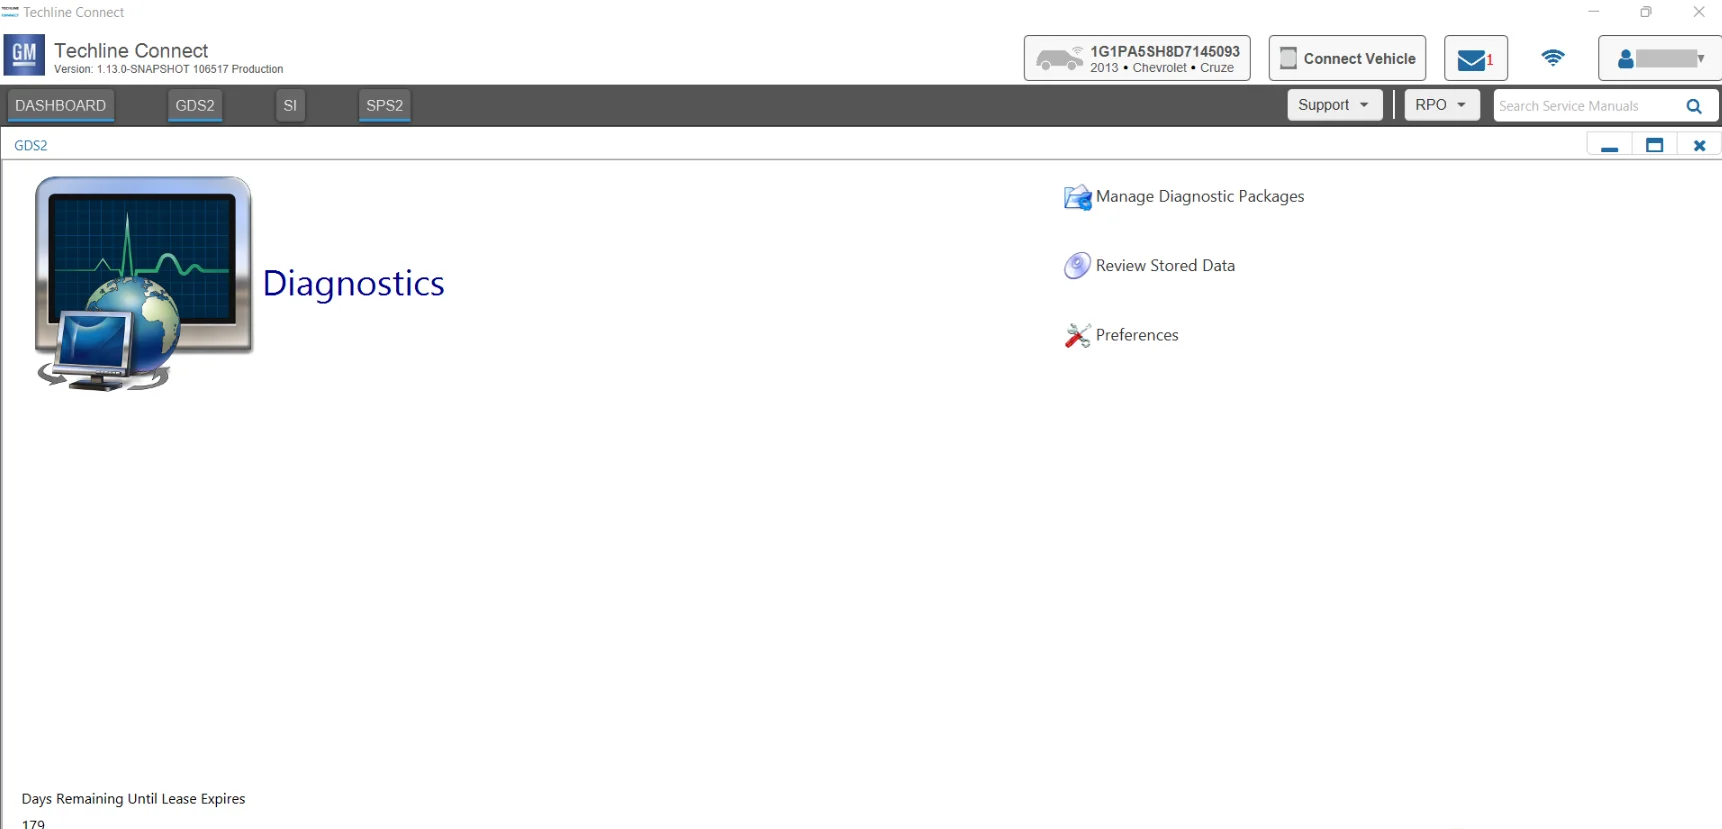Screen dimensions: 1722x829
Task: Open Review Stored Data link
Action: pos(1165,266)
